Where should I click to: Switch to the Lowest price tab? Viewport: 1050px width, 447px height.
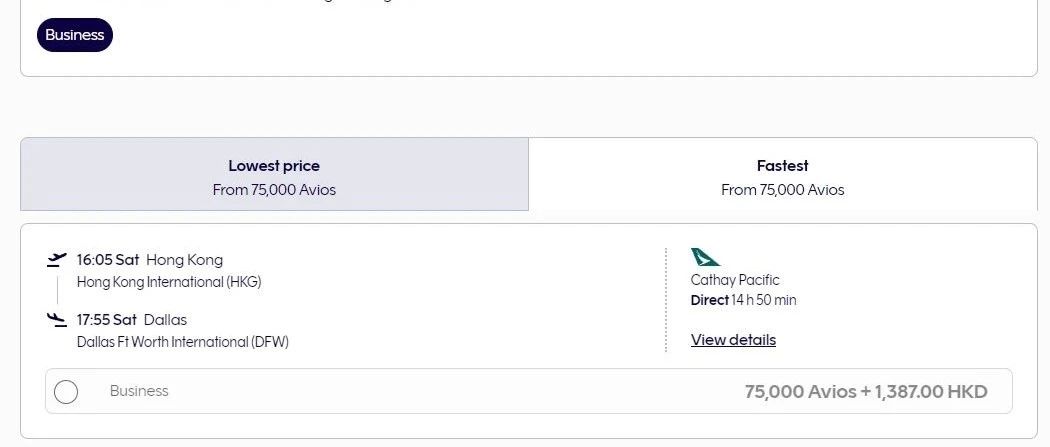click(x=274, y=175)
